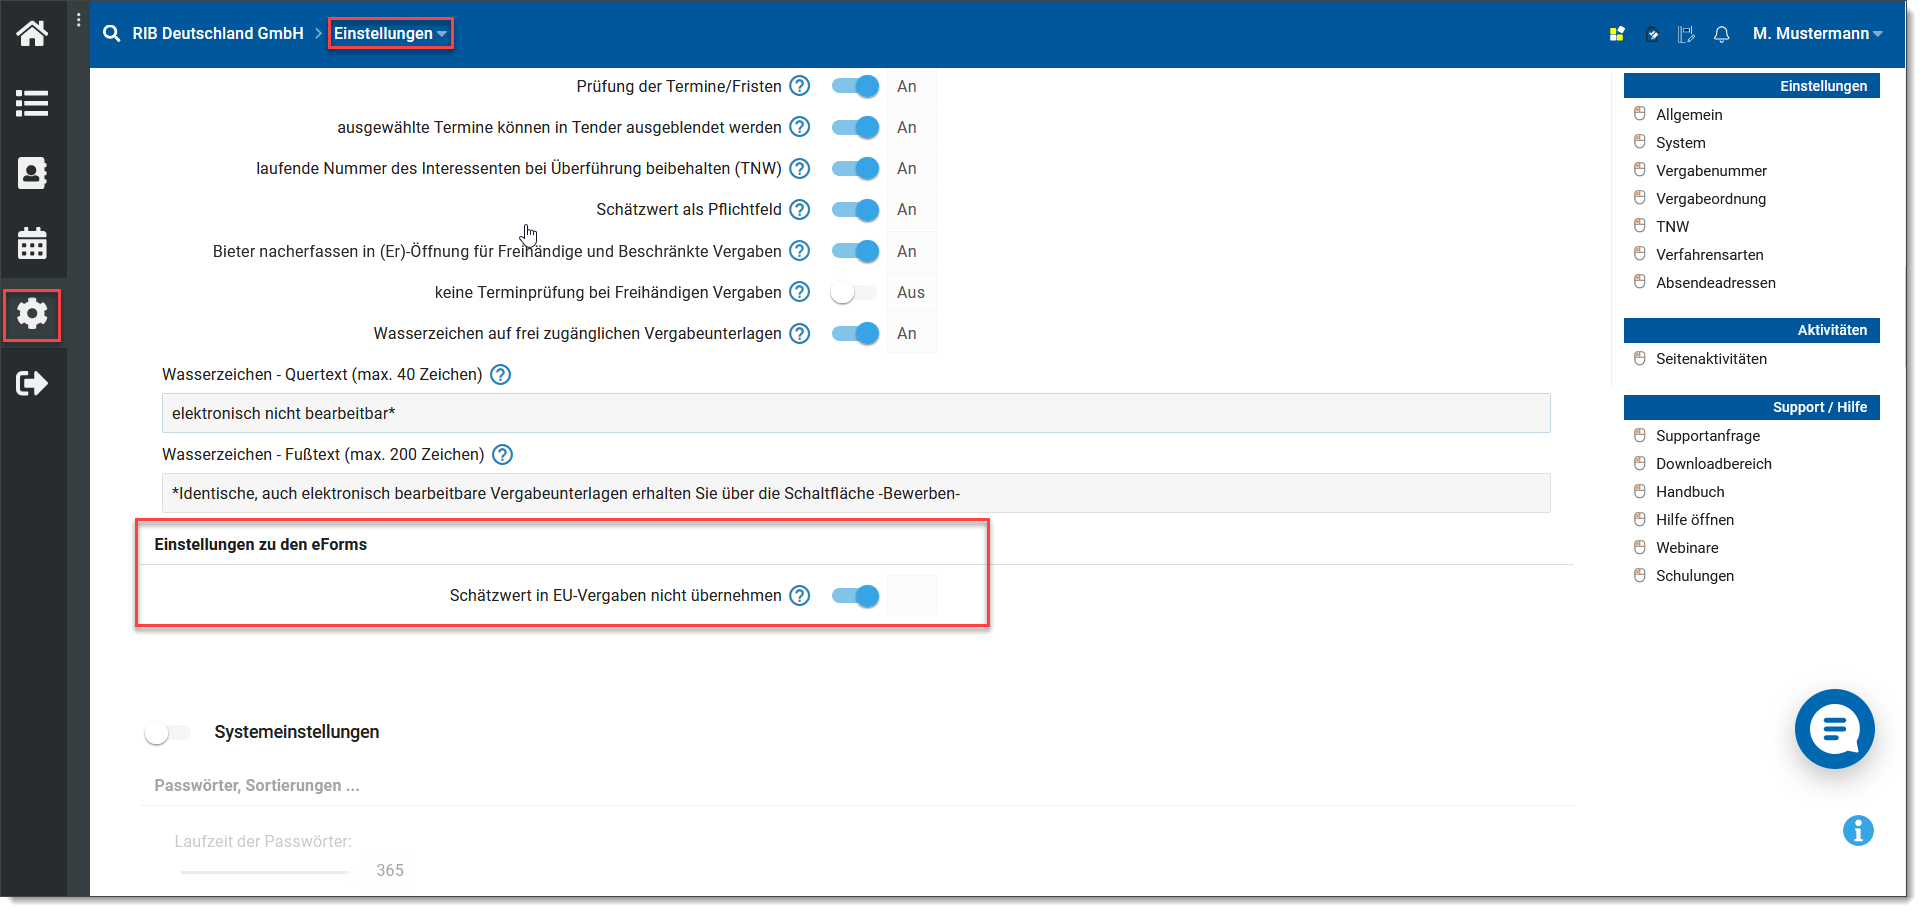
Task: Show help for ausgewählte Termine in Tender
Action: coord(799,127)
